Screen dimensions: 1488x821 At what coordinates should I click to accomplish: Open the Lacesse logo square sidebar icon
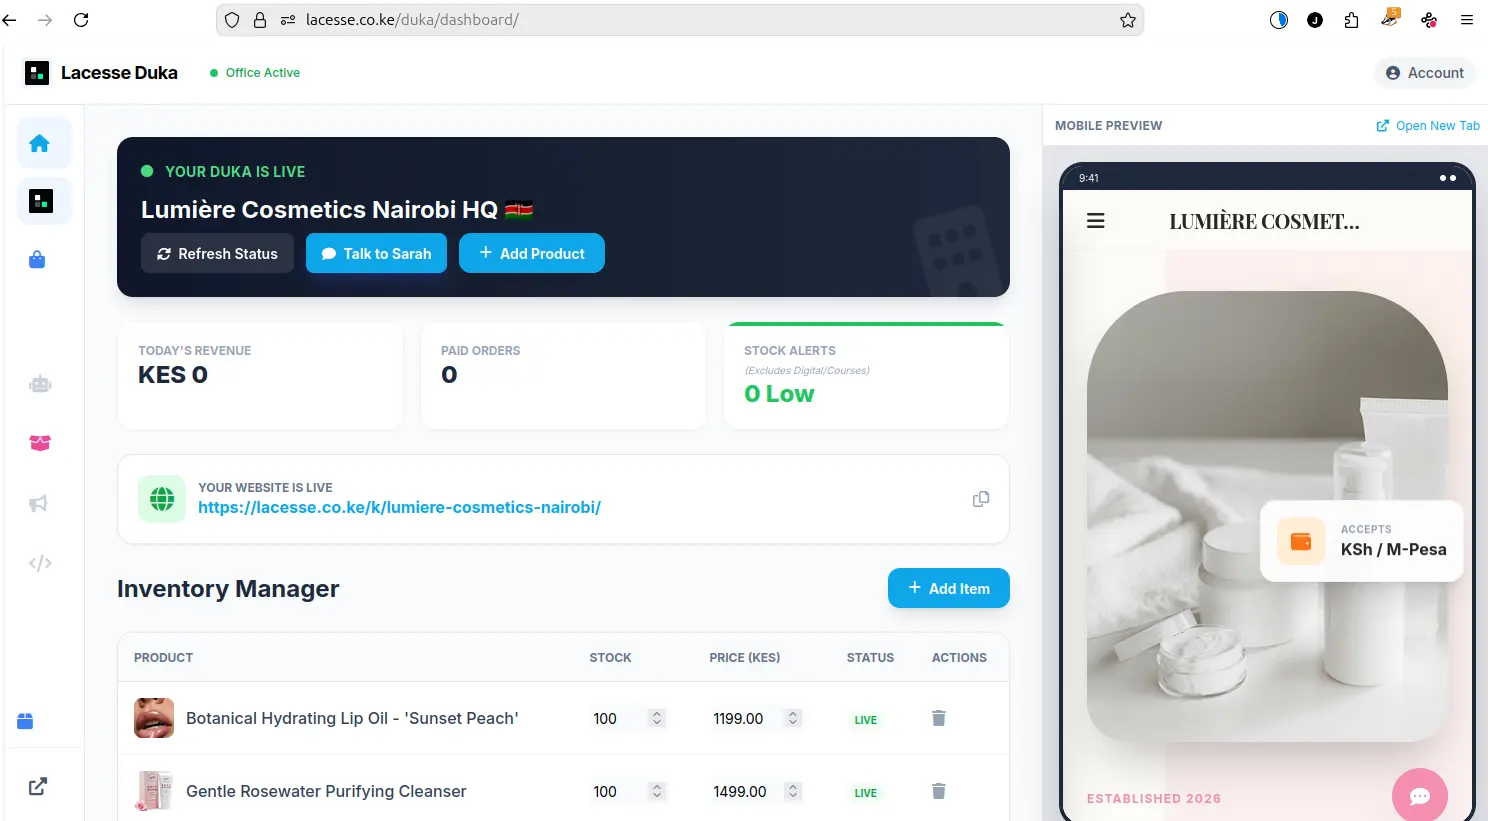click(40, 201)
